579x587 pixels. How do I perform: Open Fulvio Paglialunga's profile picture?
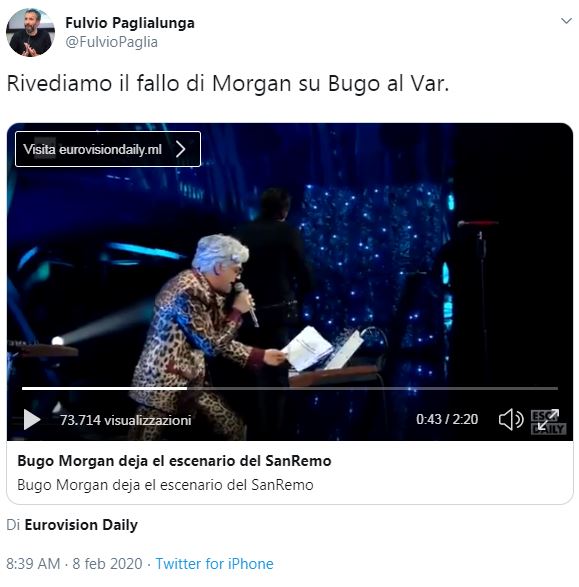click(x=30, y=33)
